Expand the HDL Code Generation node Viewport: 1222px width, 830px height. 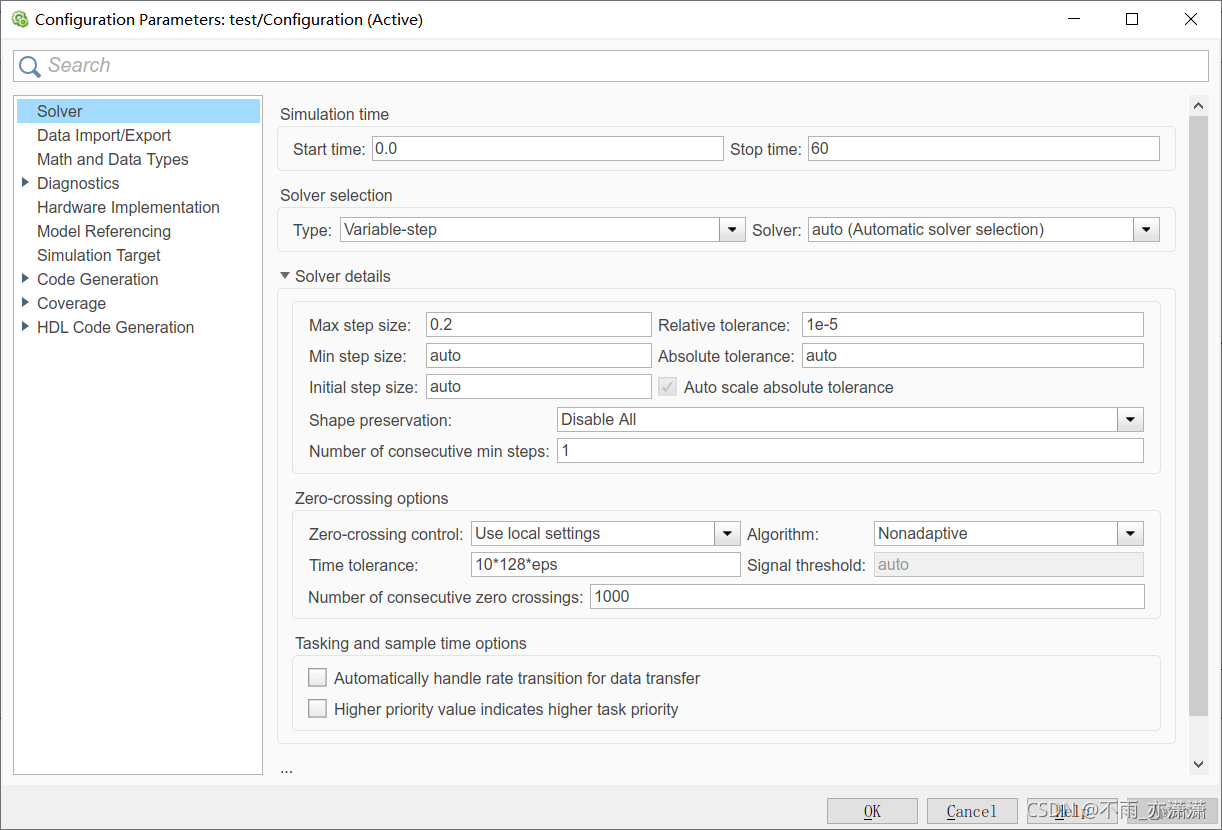pos(25,327)
